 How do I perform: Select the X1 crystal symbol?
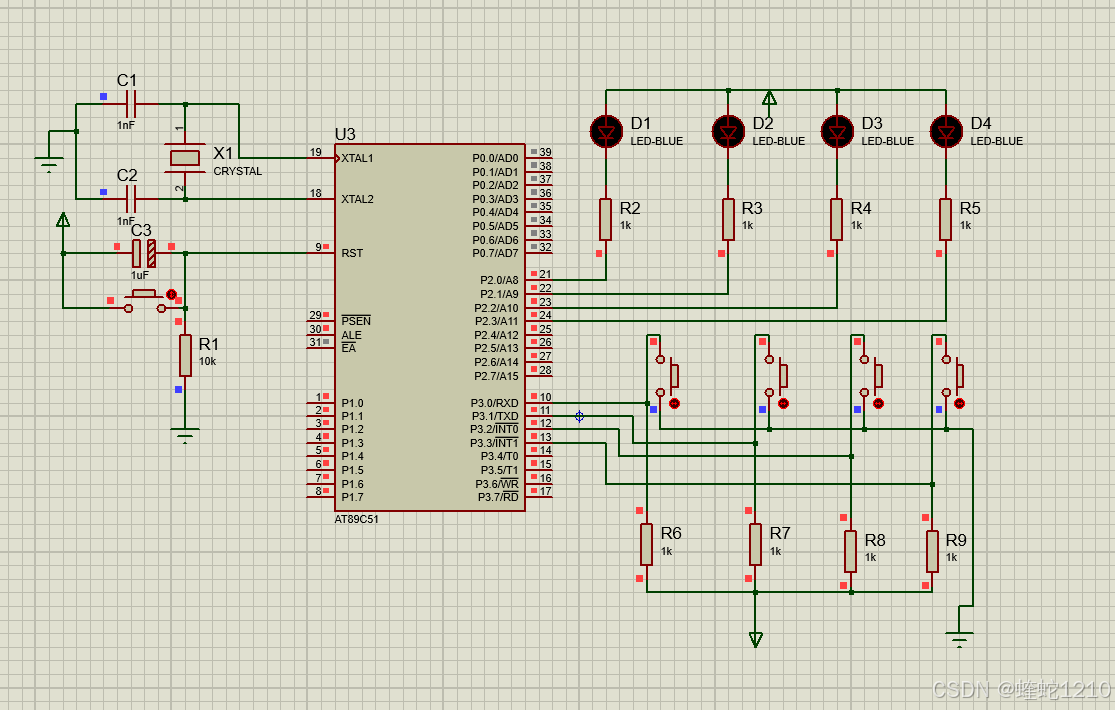point(185,158)
